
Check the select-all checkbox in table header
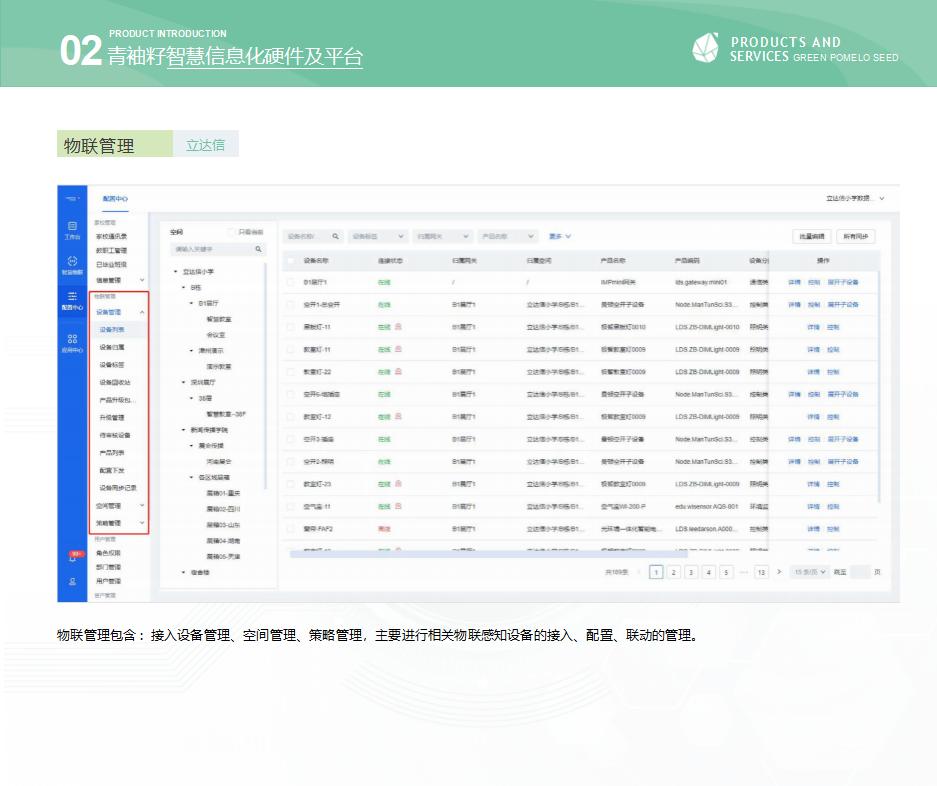pyautogui.click(x=291, y=261)
